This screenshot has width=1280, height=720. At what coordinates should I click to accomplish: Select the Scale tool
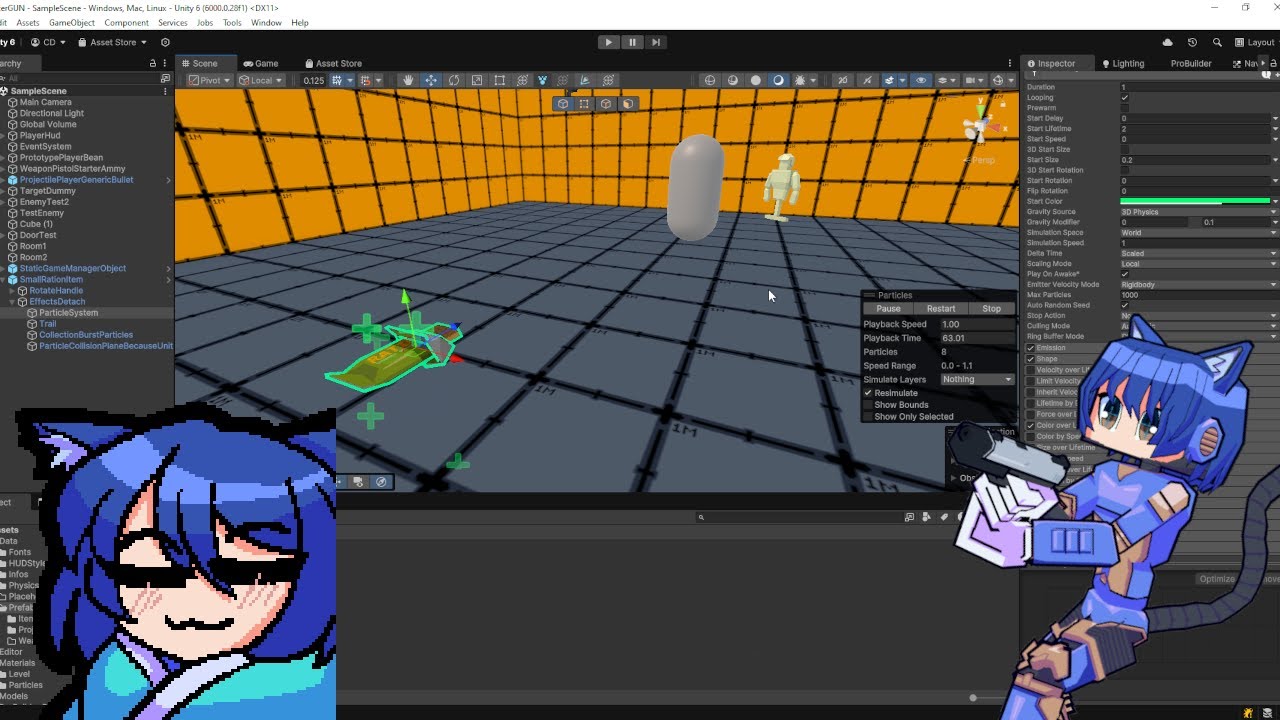tap(477, 80)
